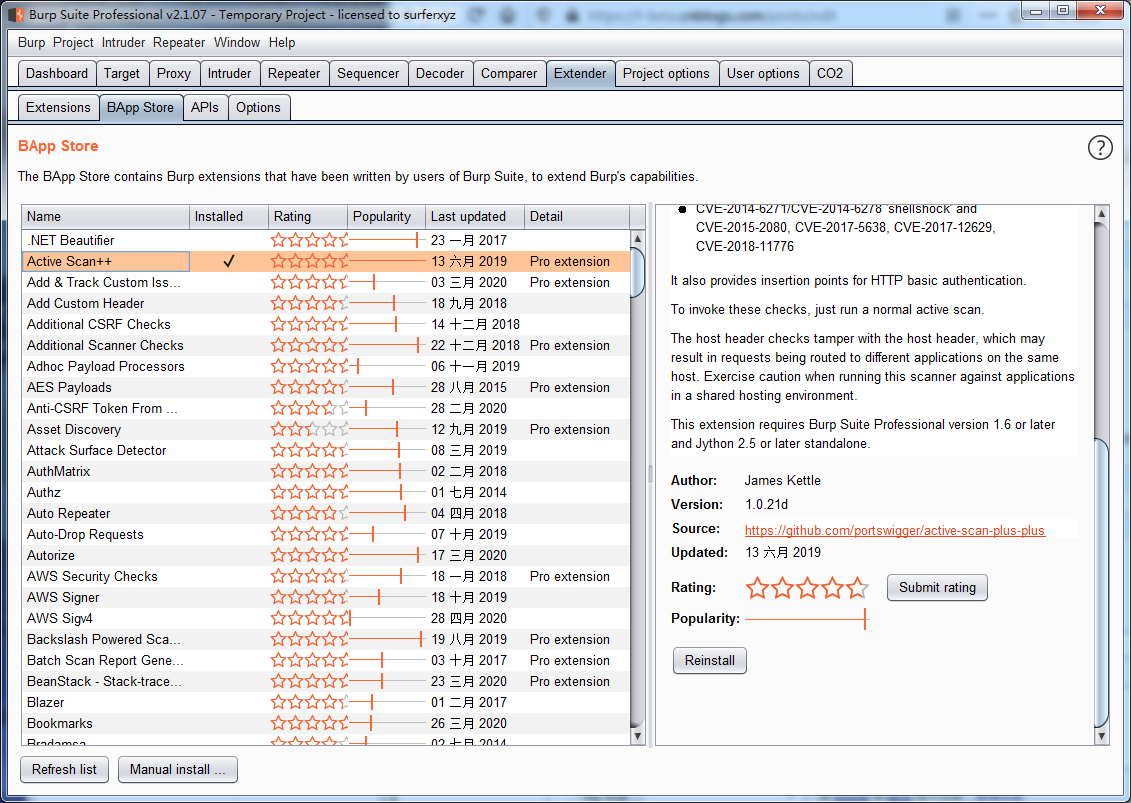Select the AES Payloads row
The width and height of the screenshot is (1131, 803).
tap(326, 387)
